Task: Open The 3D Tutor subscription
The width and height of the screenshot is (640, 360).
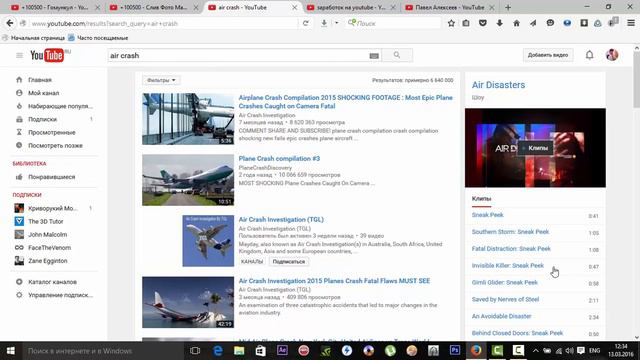Action: click(x=46, y=221)
